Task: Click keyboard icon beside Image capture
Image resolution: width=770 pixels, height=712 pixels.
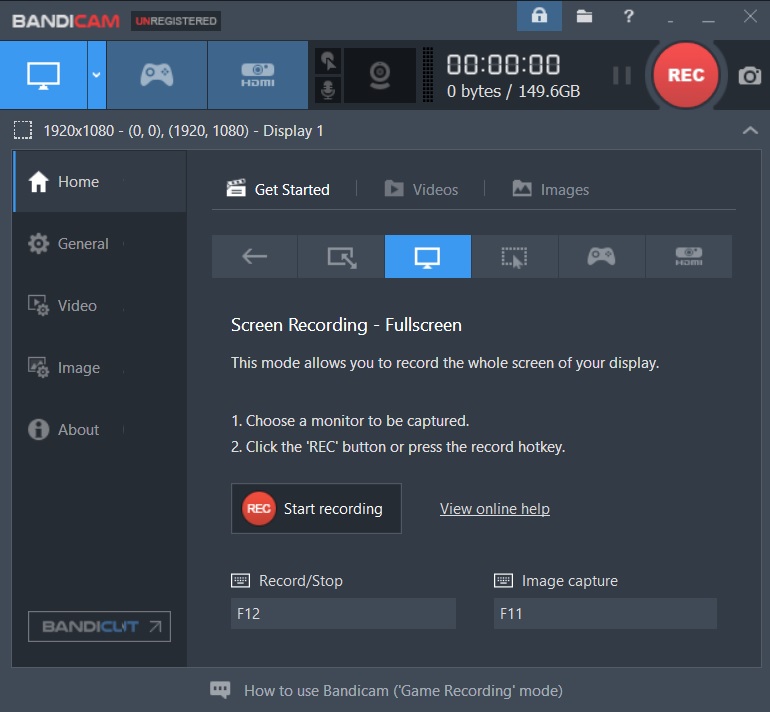Action: click(503, 580)
